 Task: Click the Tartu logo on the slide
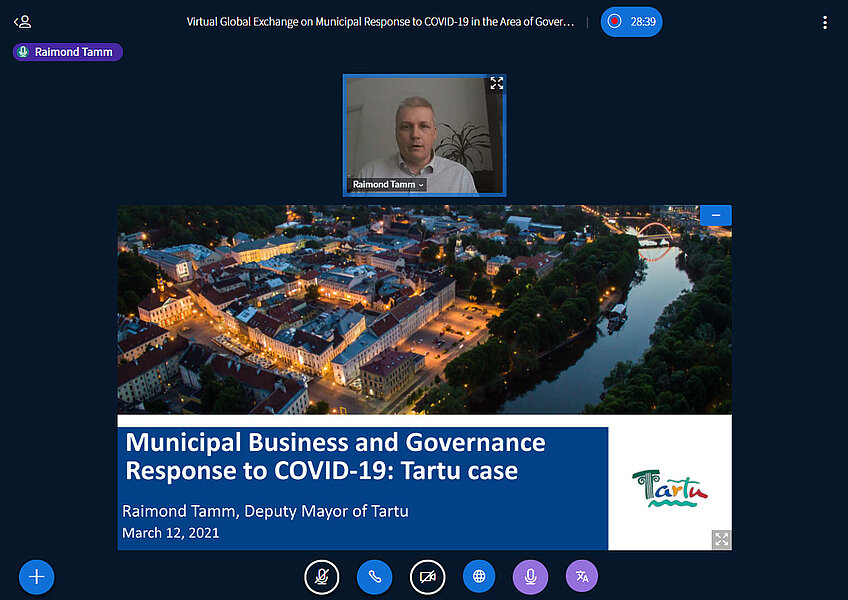tap(670, 488)
